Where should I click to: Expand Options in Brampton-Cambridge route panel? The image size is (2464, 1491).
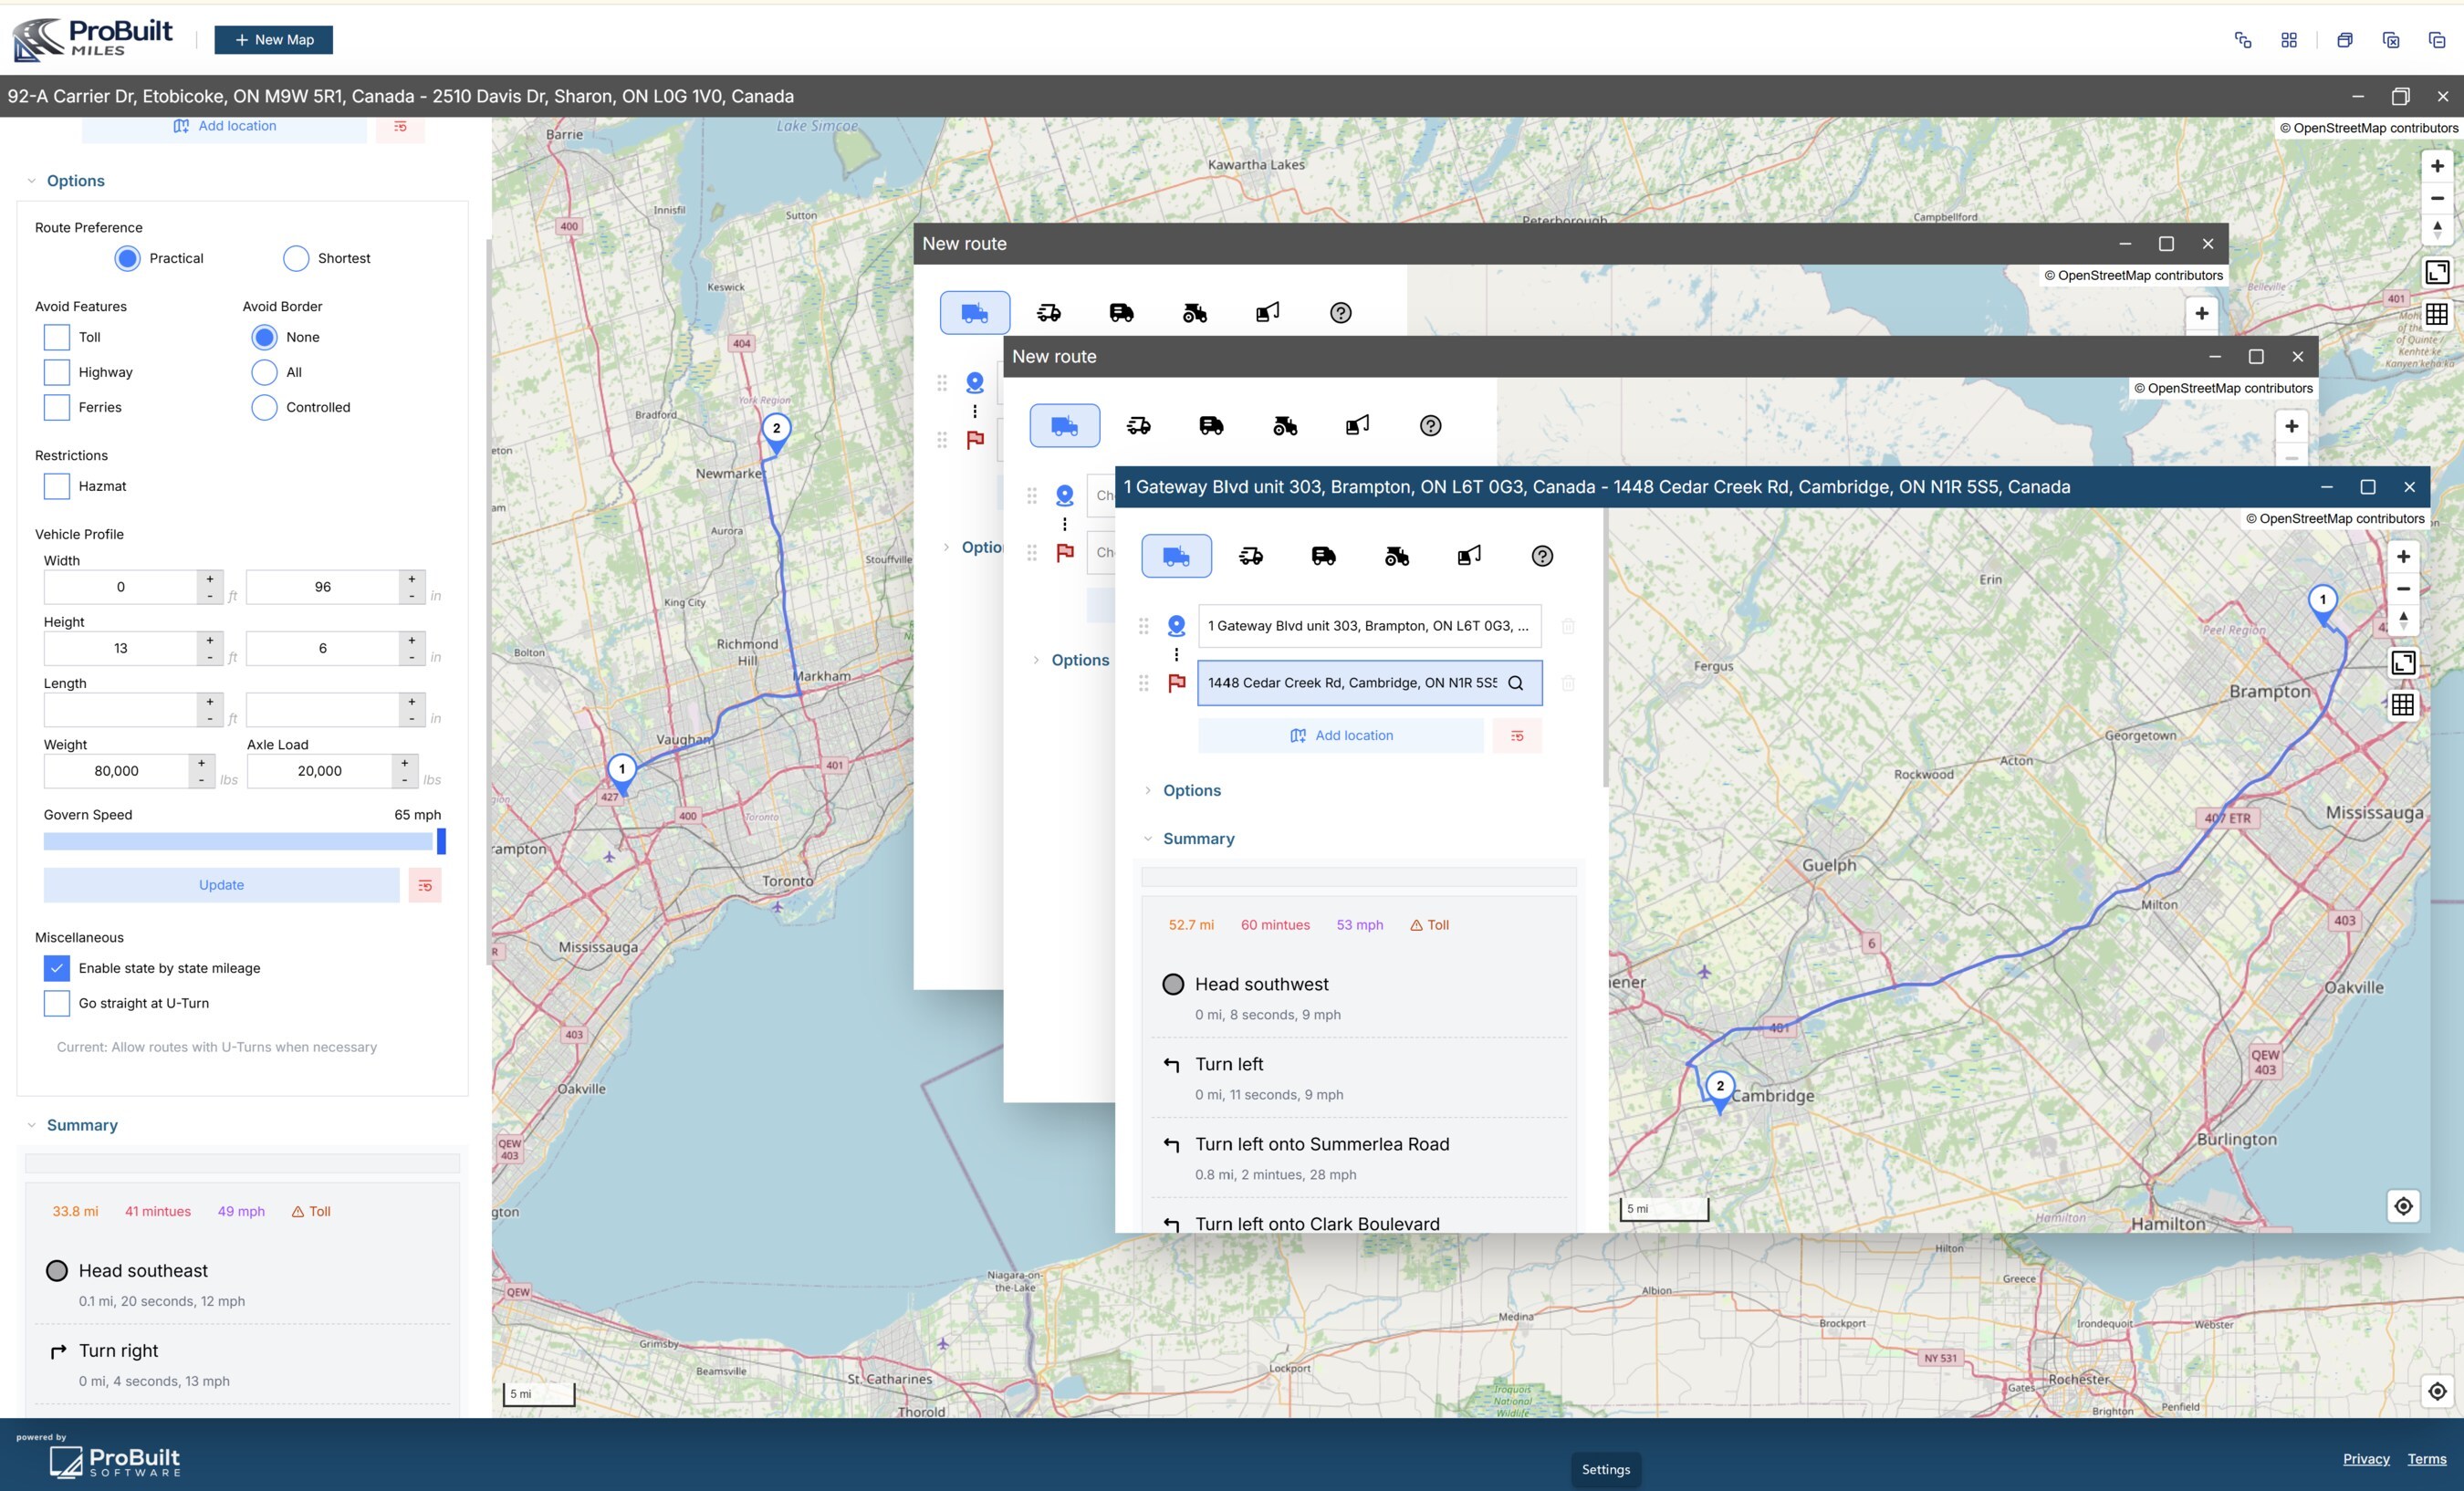click(x=1191, y=790)
